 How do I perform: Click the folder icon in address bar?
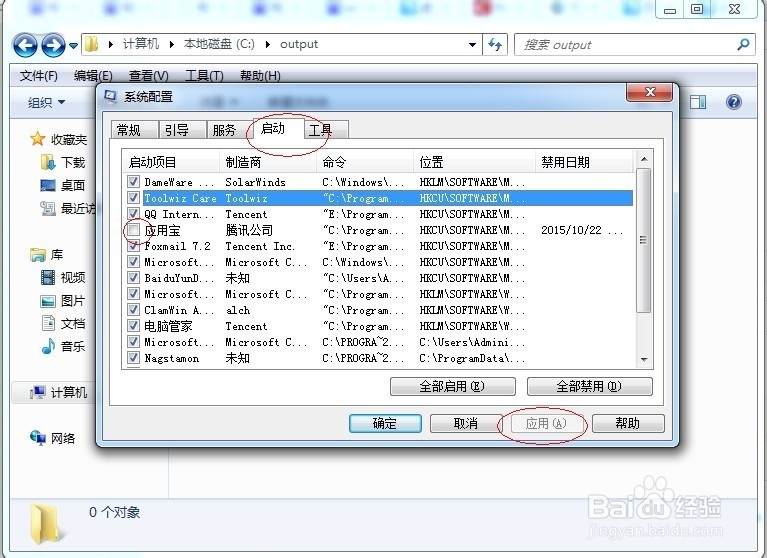click(x=91, y=45)
